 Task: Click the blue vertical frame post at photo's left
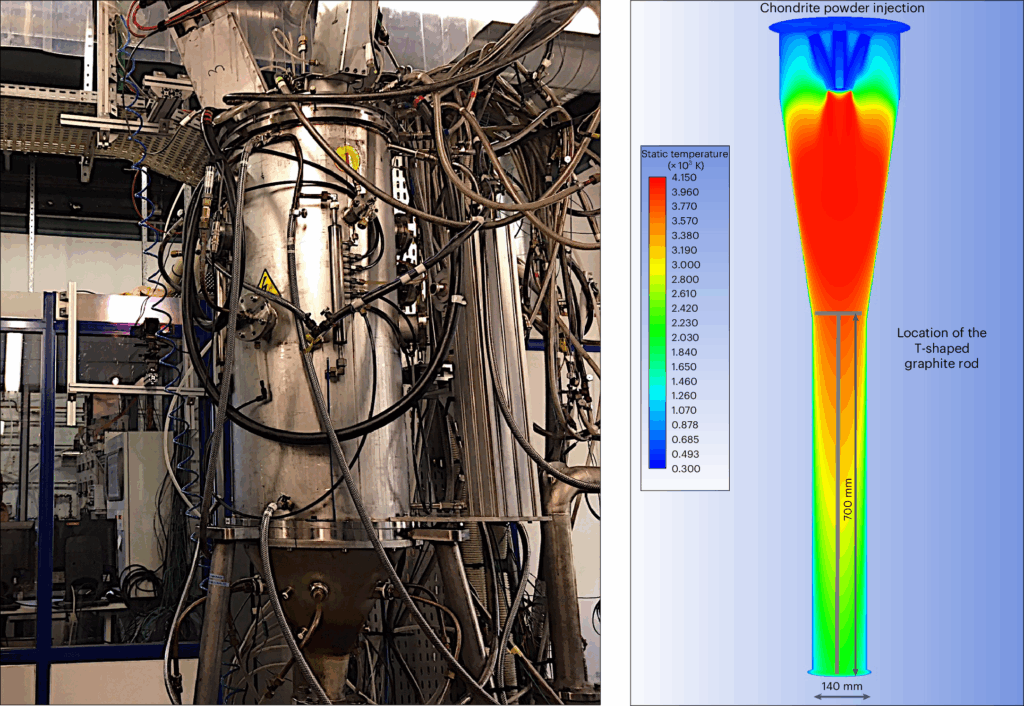(x=46, y=500)
